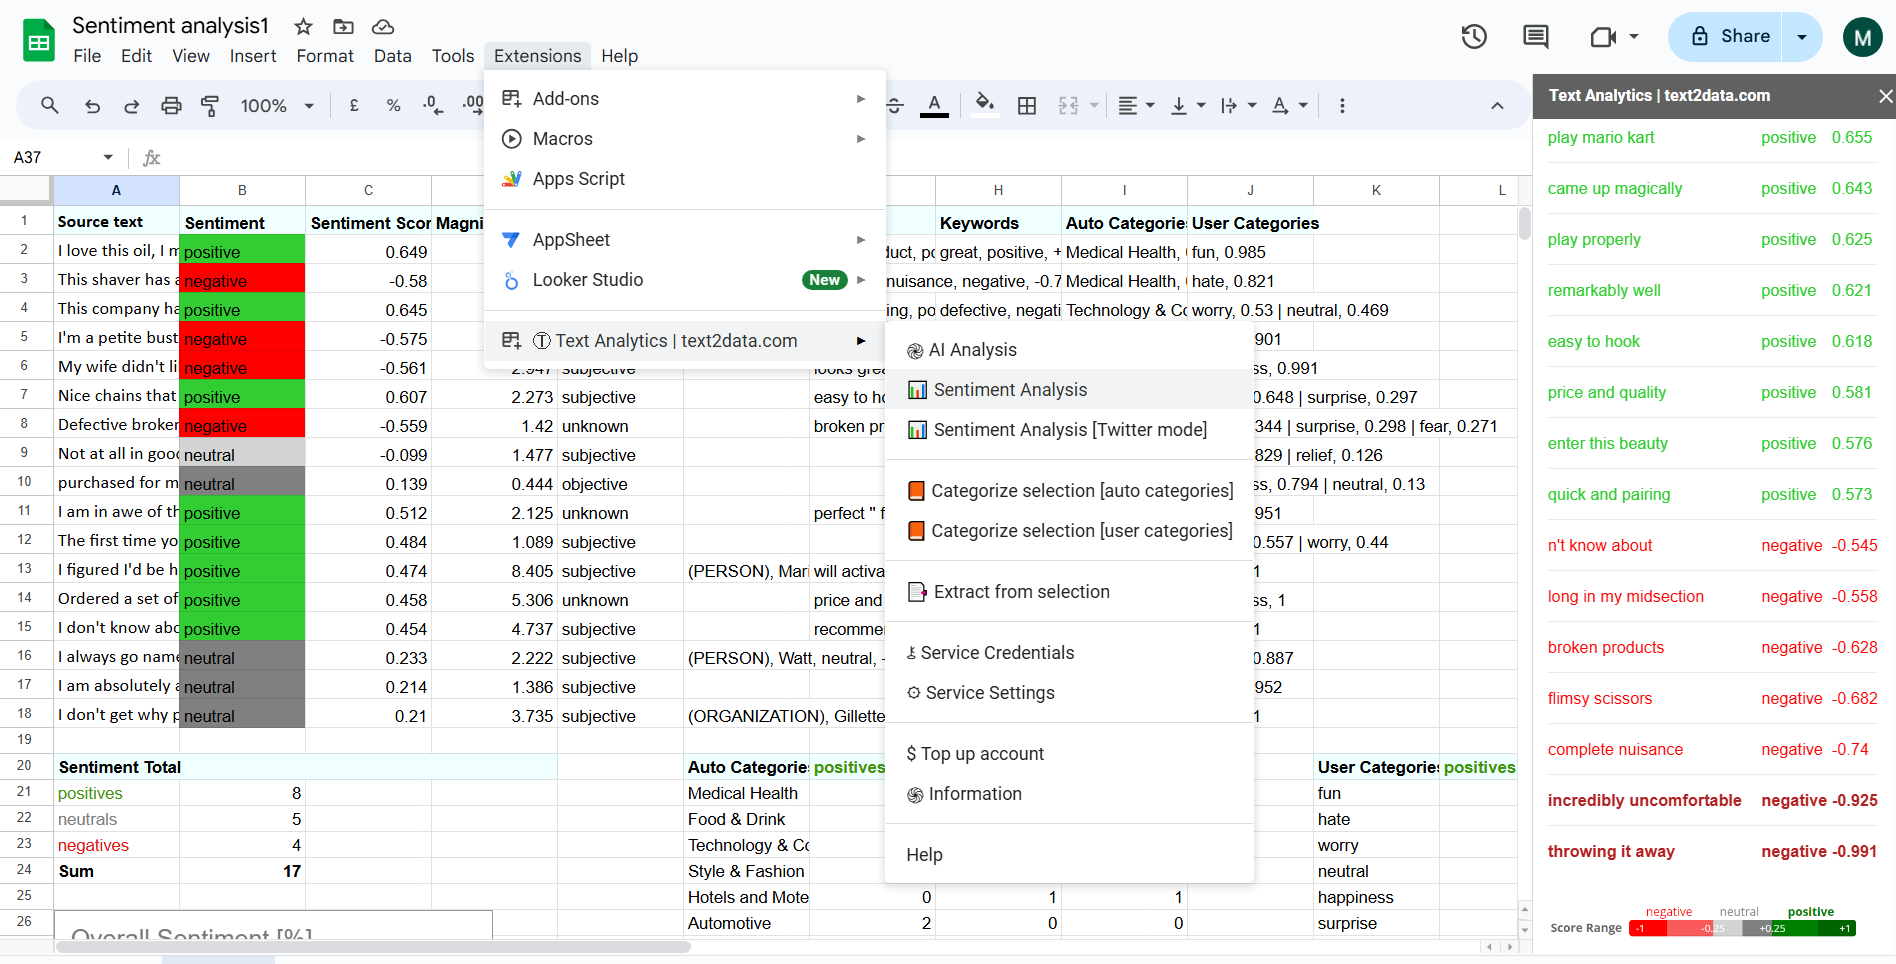Image resolution: width=1896 pixels, height=964 pixels.
Task: Open toolbar more options three dots
Action: coord(1342,106)
